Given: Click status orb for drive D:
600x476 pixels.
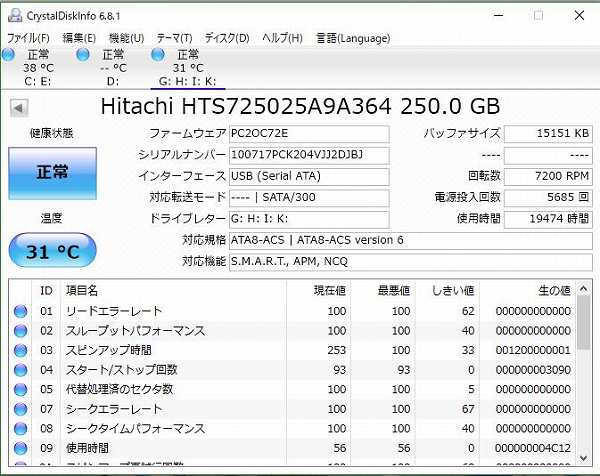Looking at the screenshot, I should tap(83, 55).
